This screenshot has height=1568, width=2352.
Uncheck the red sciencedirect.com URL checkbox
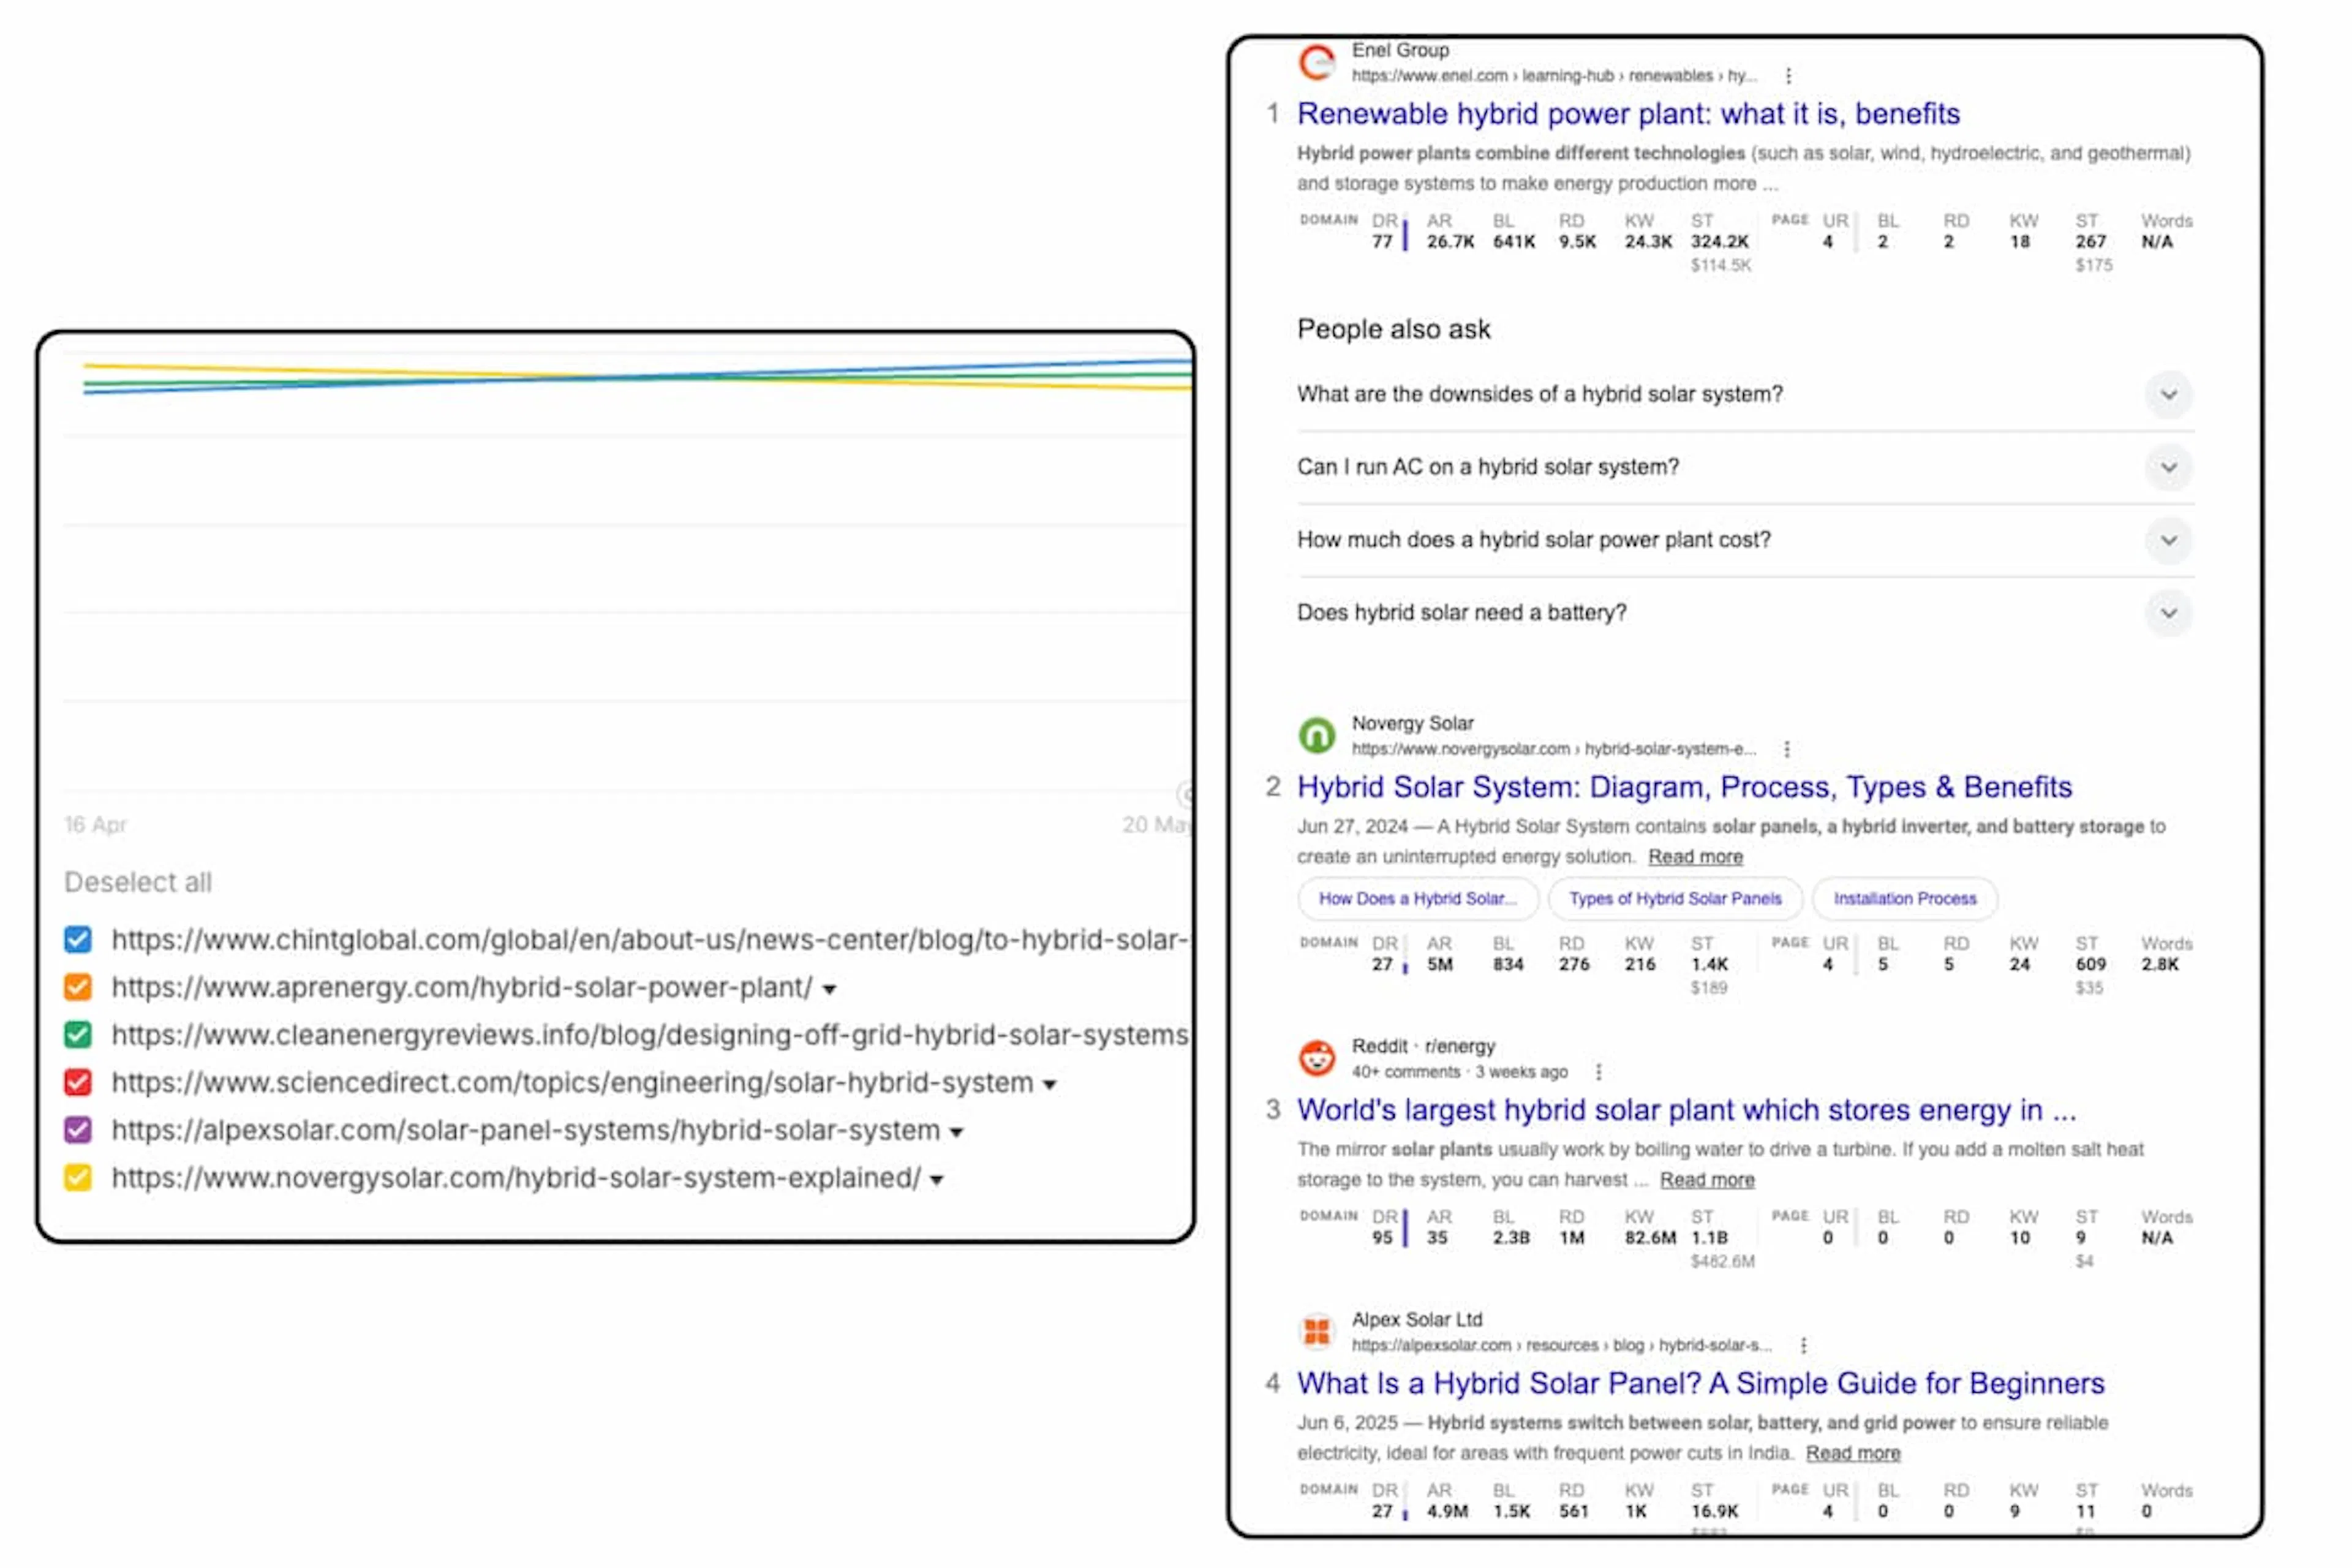pos(78,1083)
